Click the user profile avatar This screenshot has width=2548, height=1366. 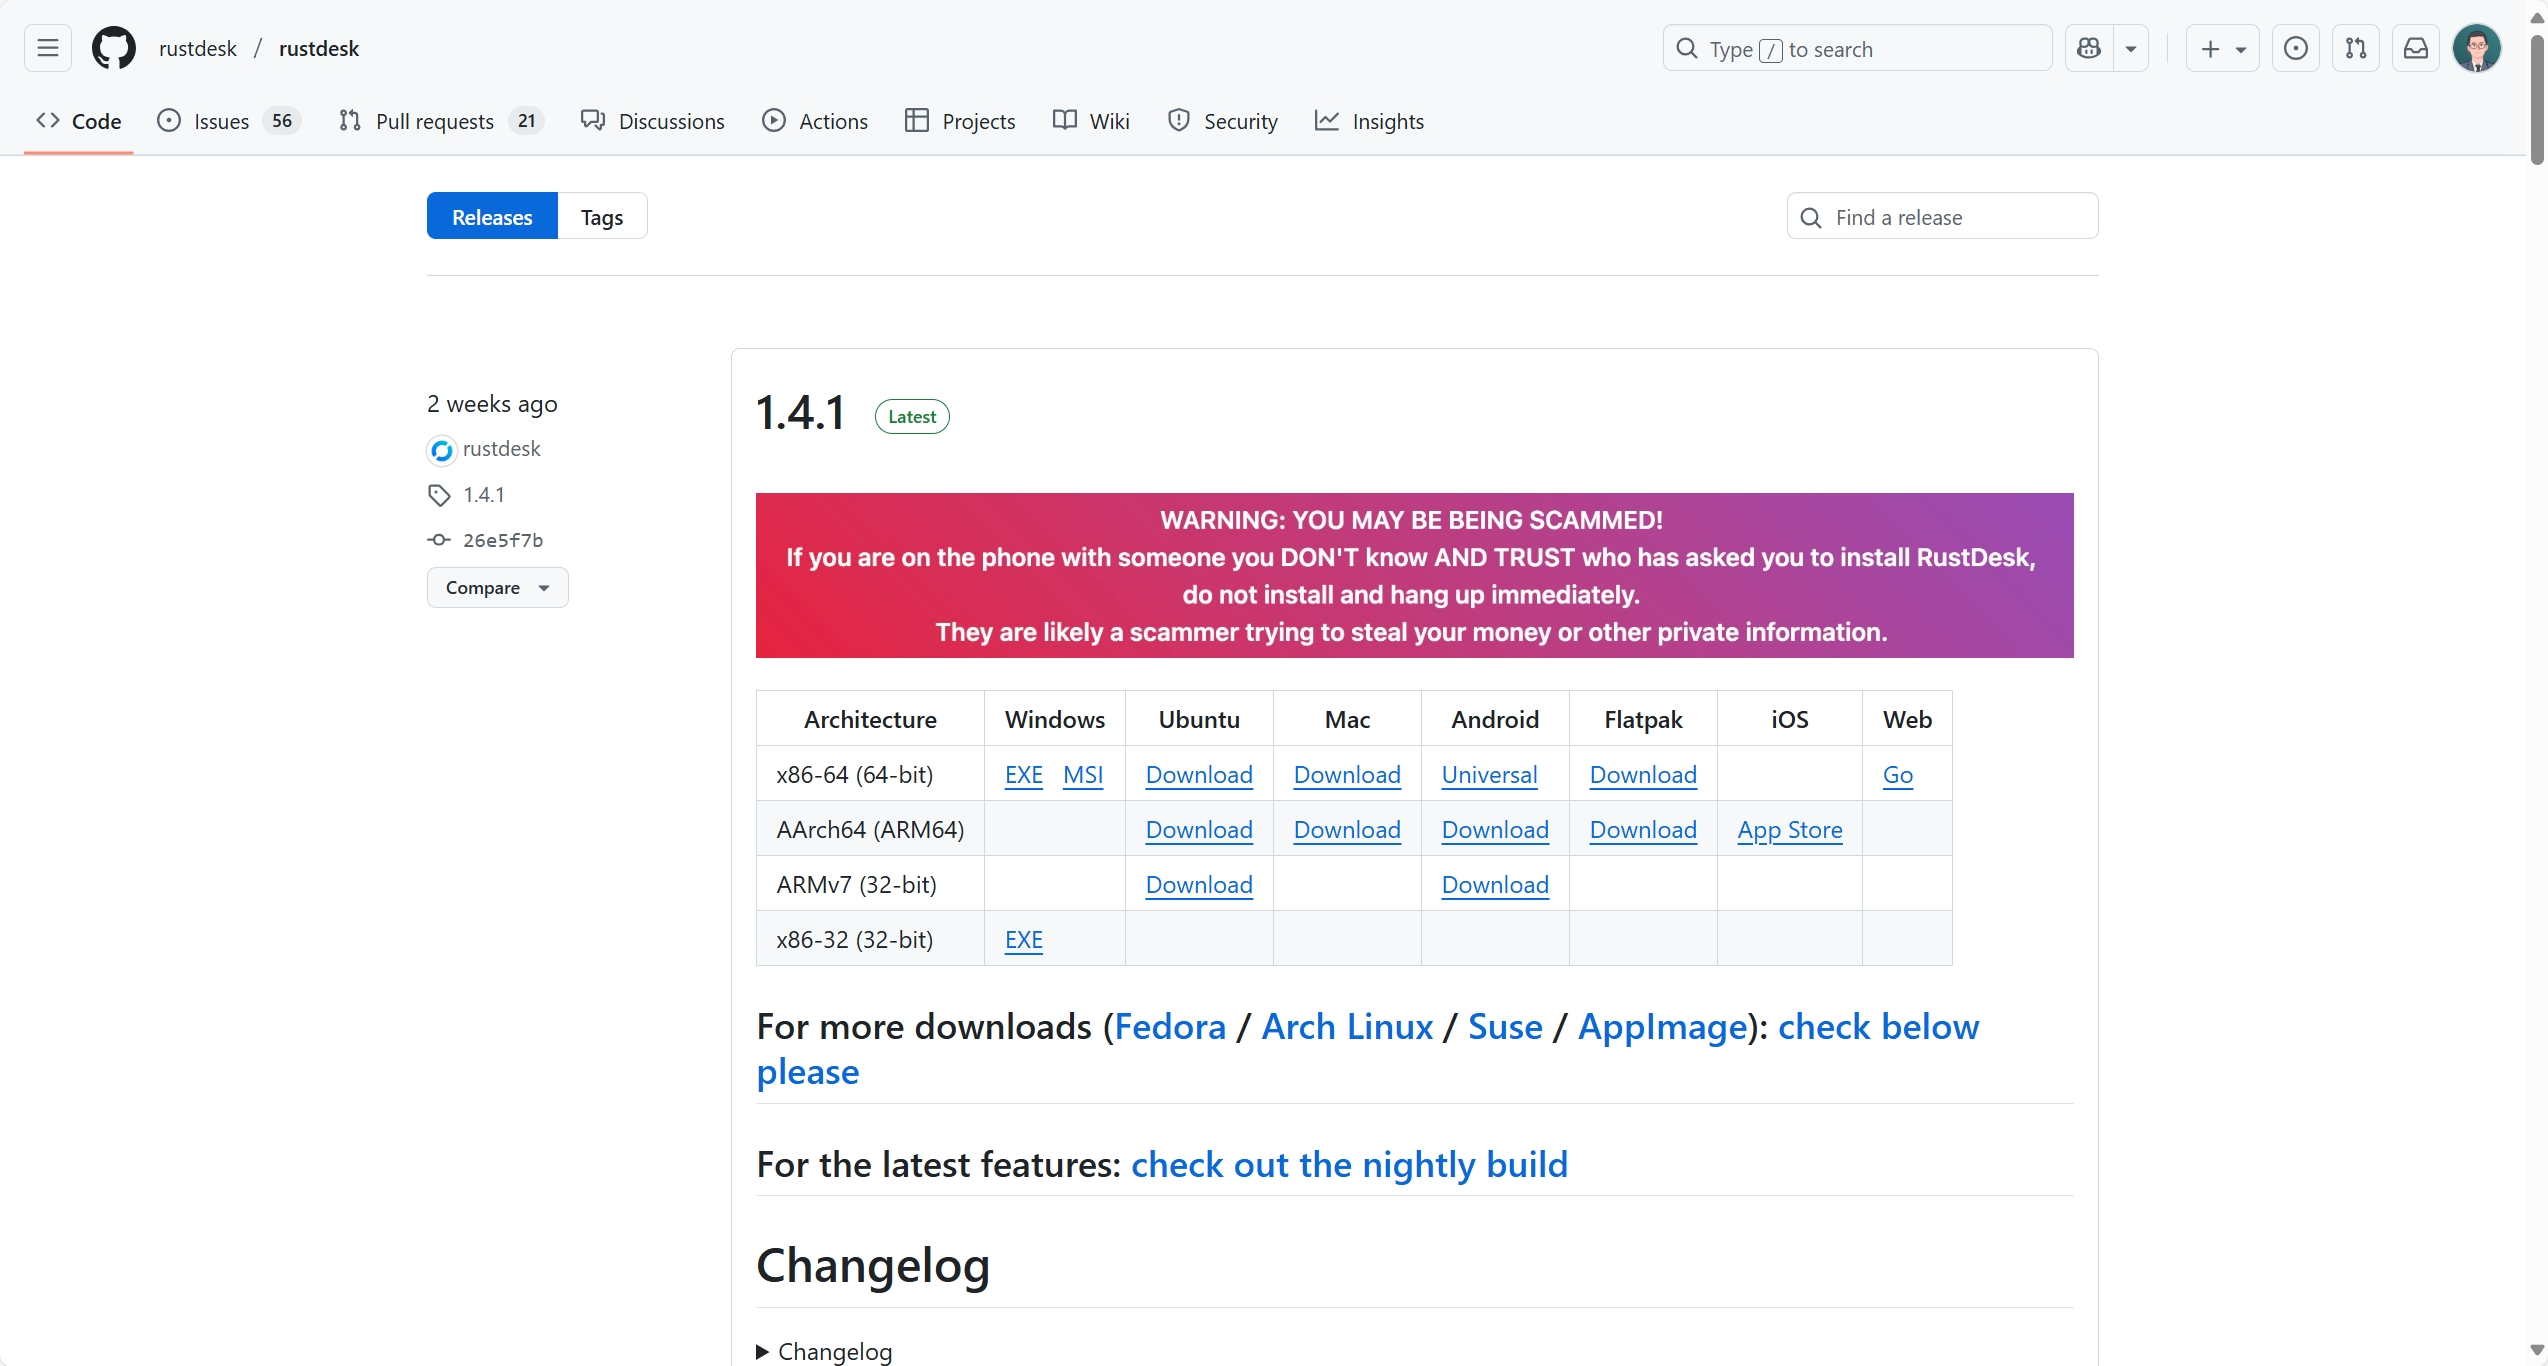(x=2476, y=48)
